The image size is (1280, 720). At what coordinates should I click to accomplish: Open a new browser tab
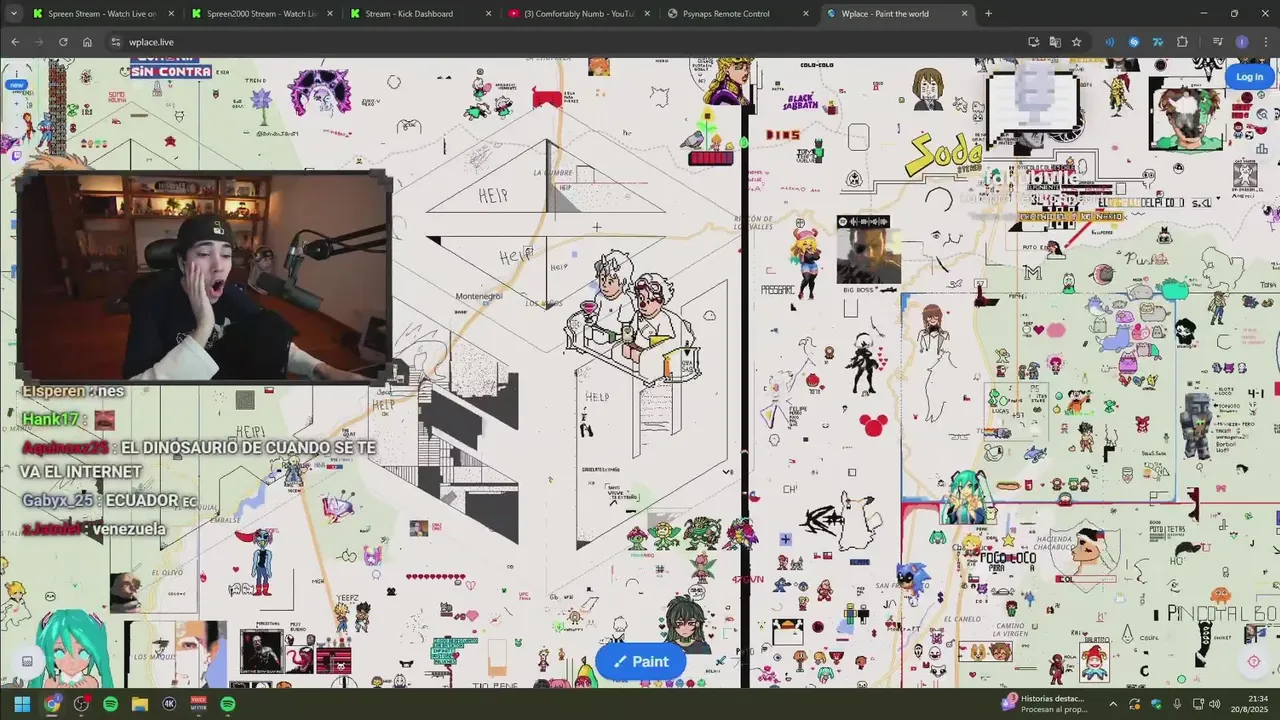[988, 14]
